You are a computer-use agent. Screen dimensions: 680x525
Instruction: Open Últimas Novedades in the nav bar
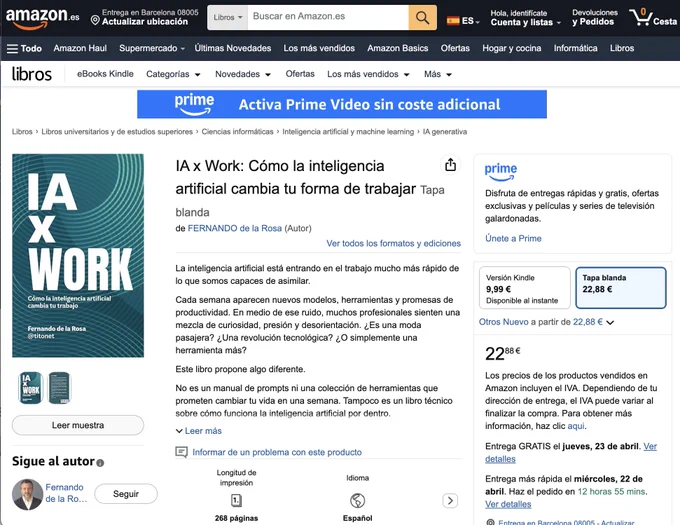tap(232, 48)
